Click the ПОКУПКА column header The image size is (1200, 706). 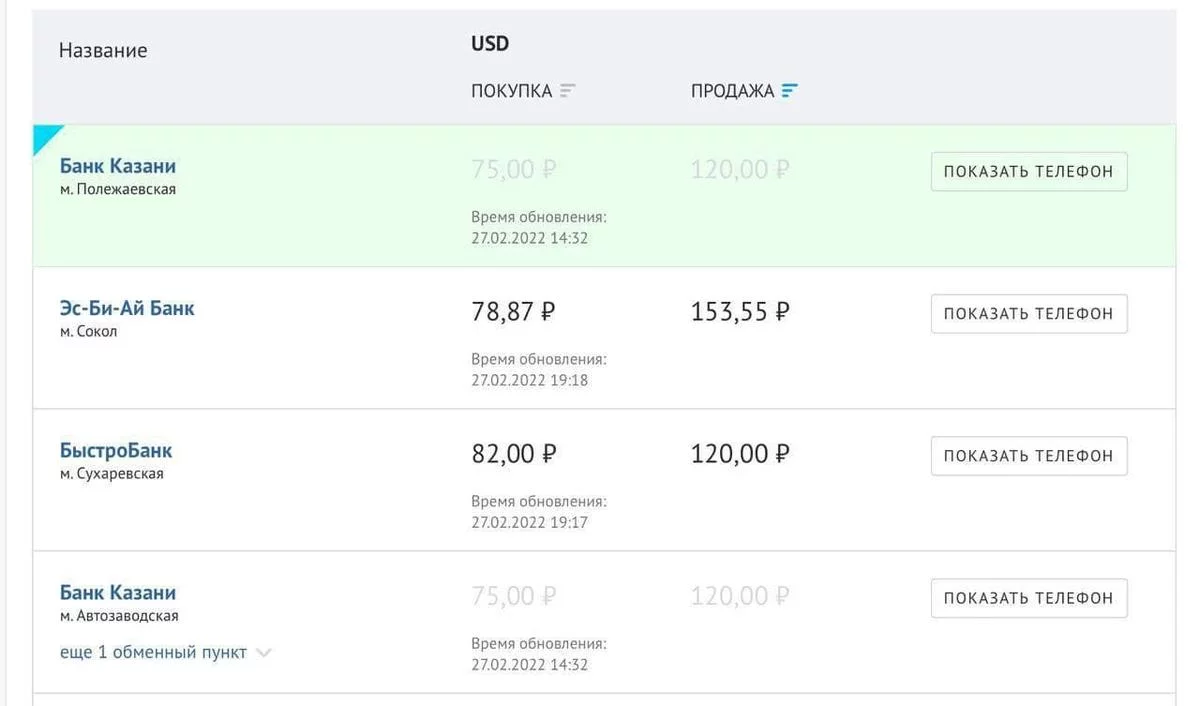pos(511,91)
